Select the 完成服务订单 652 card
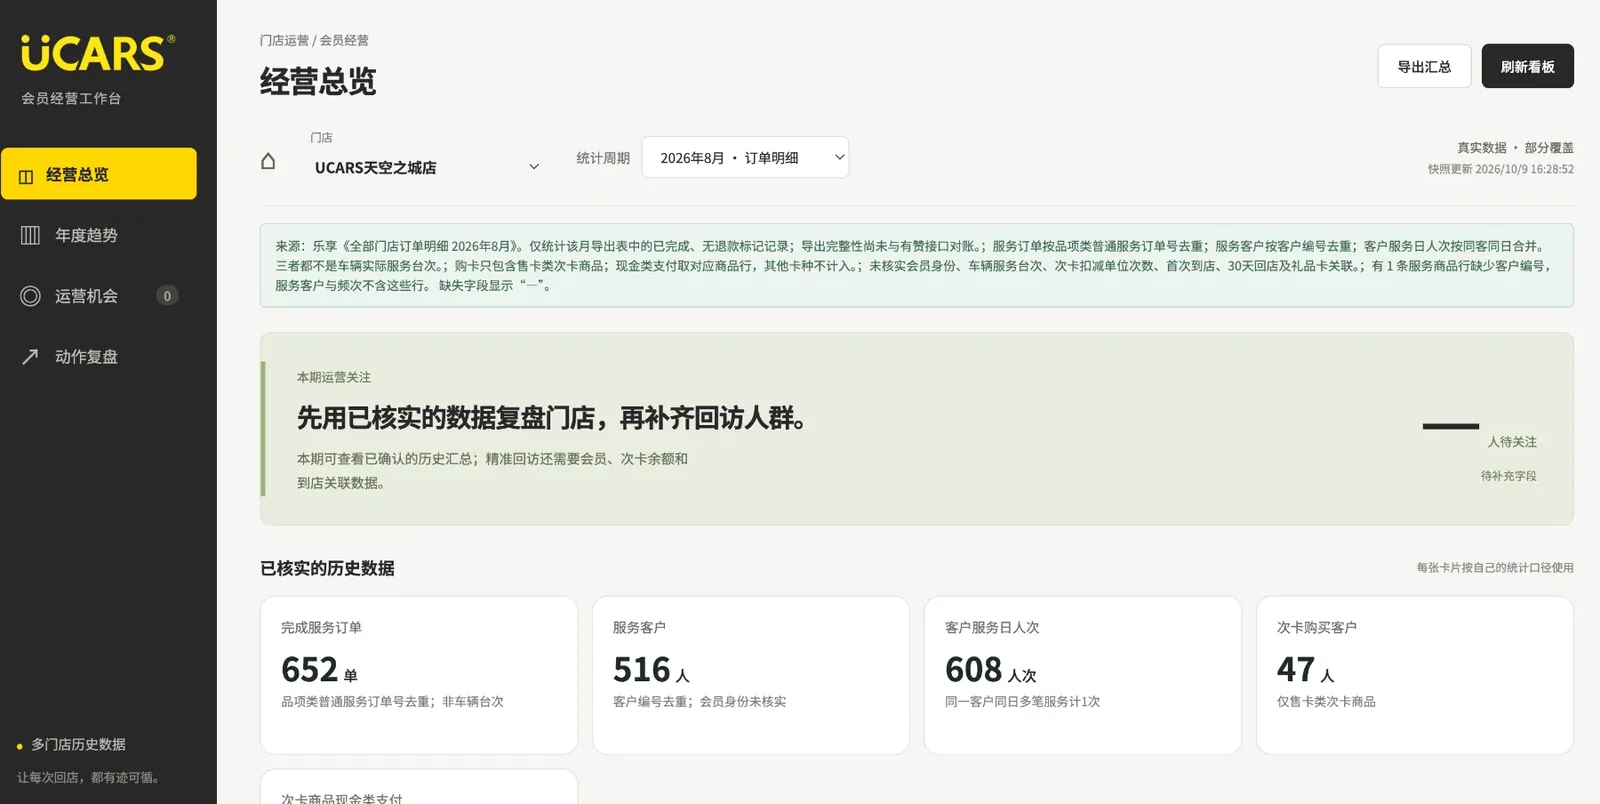Image resolution: width=1600 pixels, height=804 pixels. [x=419, y=675]
